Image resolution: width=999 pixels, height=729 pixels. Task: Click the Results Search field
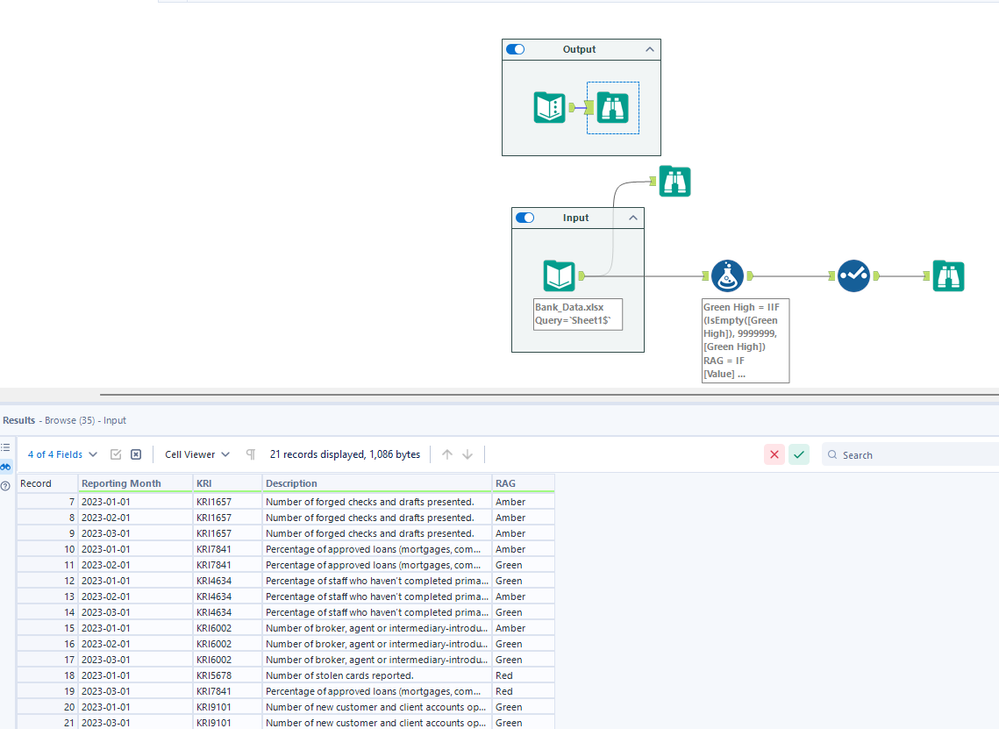coord(911,455)
